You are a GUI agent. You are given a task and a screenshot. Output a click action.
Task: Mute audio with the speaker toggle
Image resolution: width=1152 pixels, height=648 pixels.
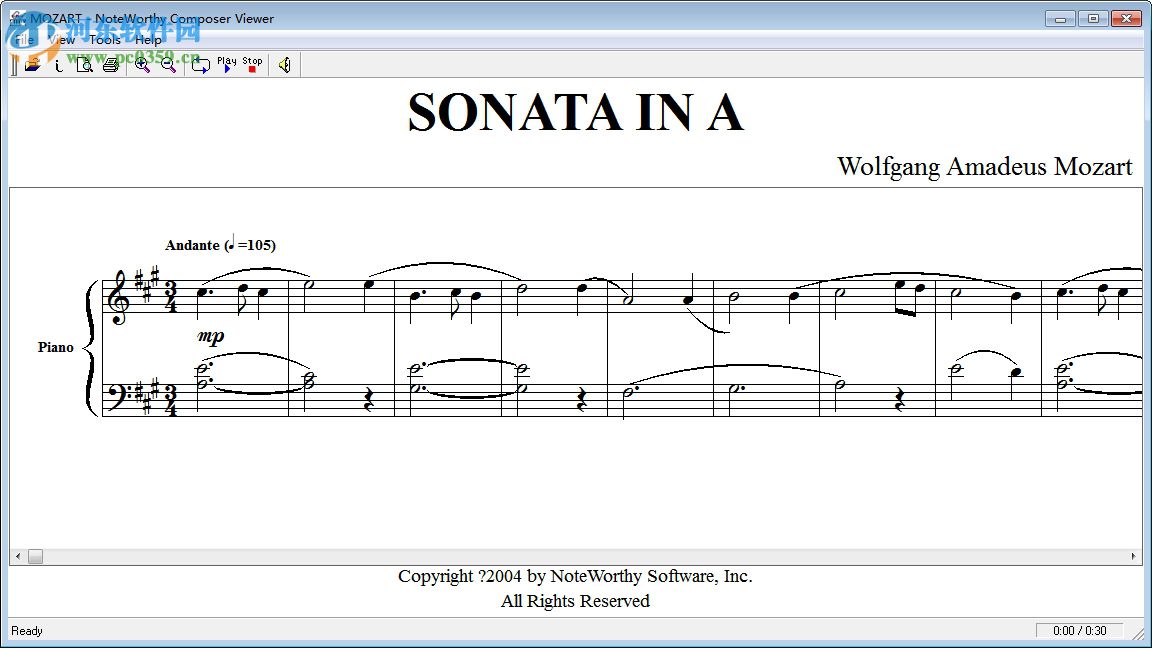[x=284, y=64]
